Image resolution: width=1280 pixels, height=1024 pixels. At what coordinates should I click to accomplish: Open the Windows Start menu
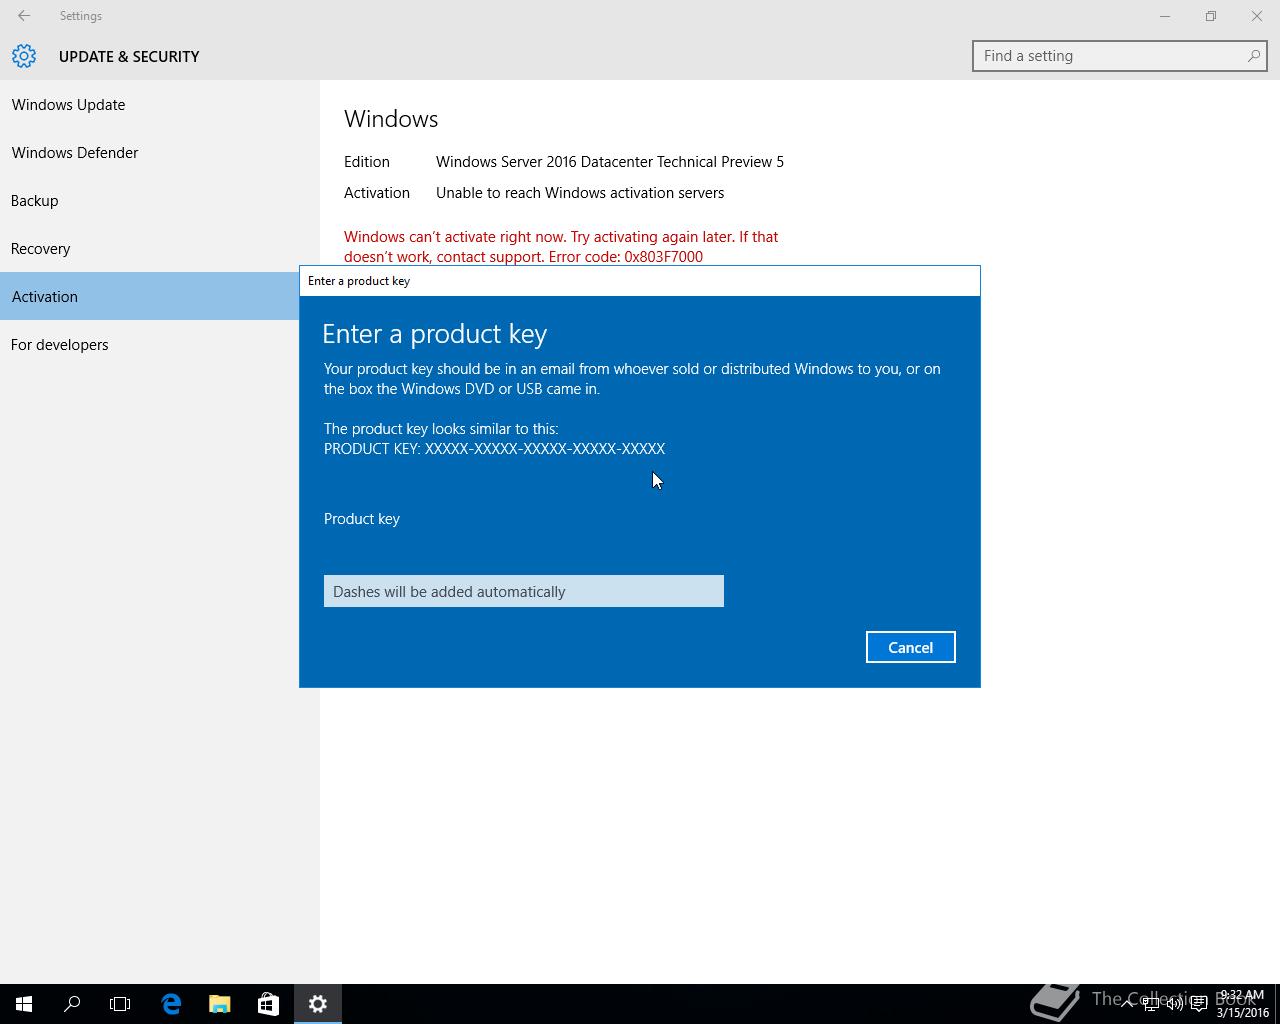pyautogui.click(x=24, y=1004)
